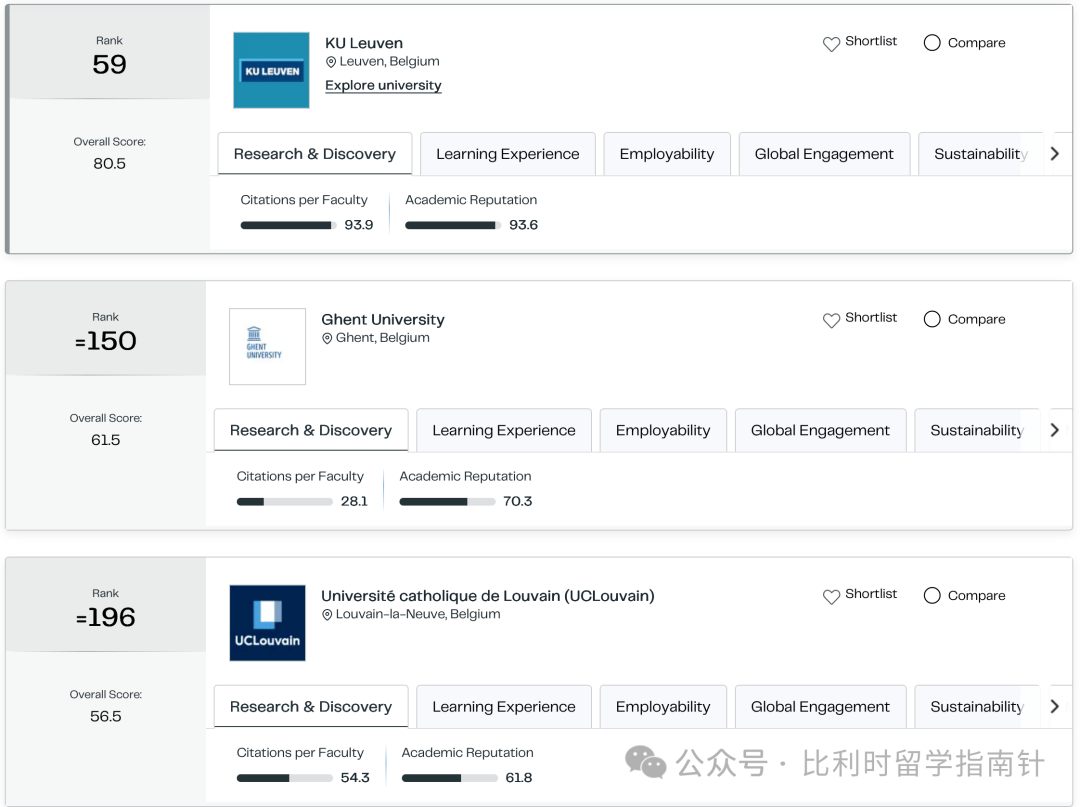The width and height of the screenshot is (1080, 807).
Task: Open Ghent University's Employability tab
Action: (x=663, y=430)
